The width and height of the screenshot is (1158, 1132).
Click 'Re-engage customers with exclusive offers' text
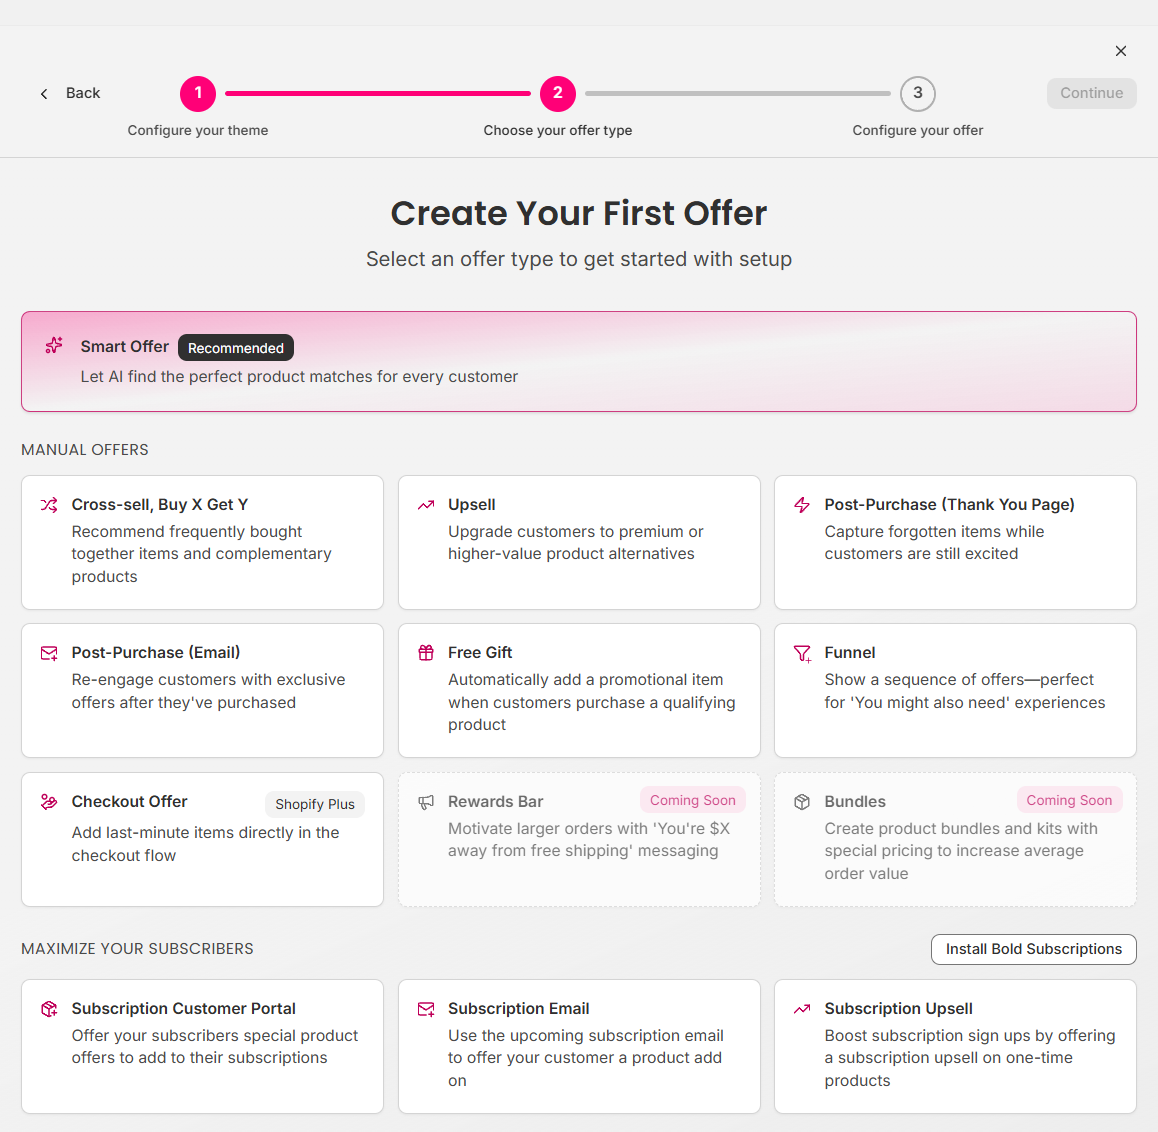coord(208,691)
